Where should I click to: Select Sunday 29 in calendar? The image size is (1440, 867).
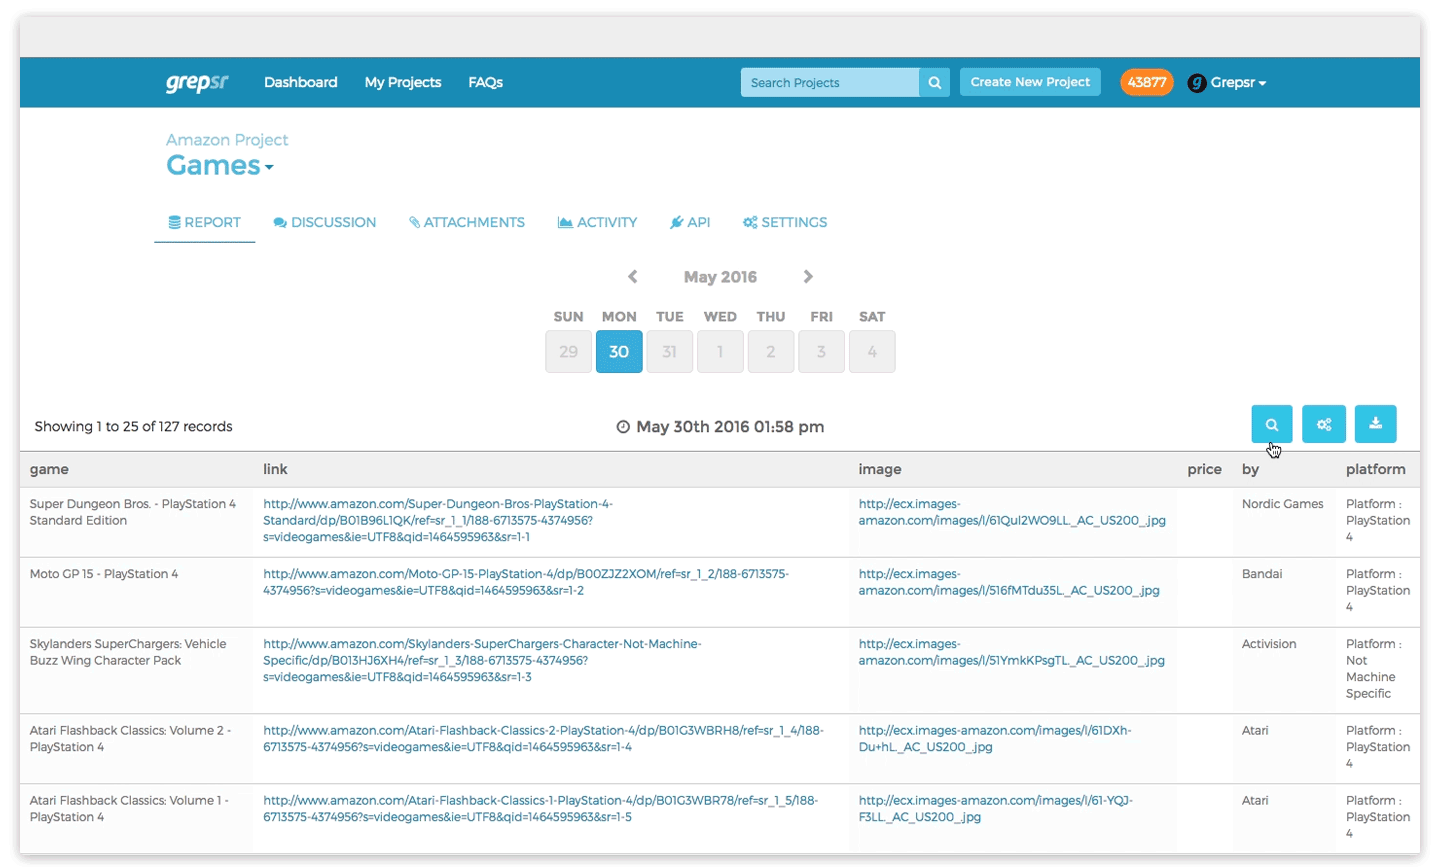coord(568,351)
